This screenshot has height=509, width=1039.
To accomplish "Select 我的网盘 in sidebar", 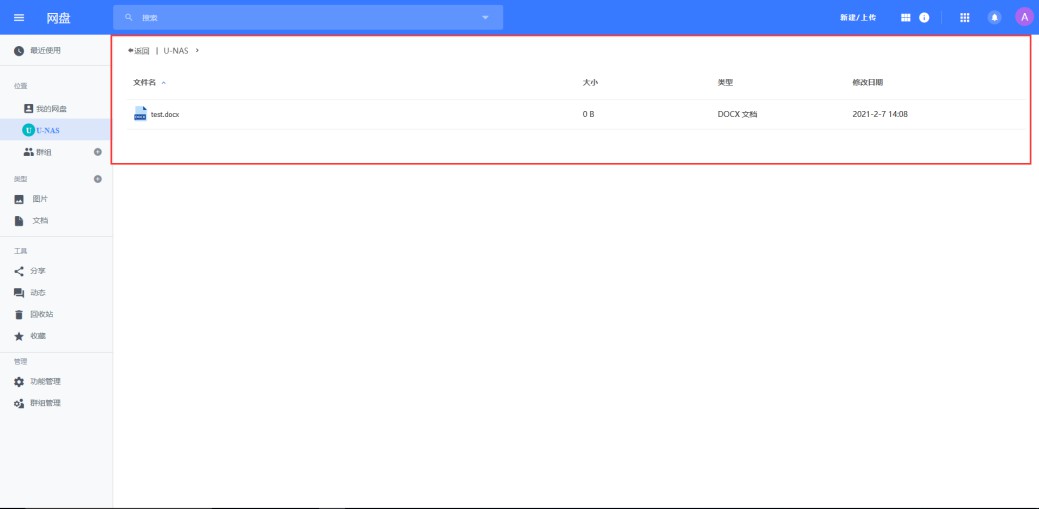I will click(x=50, y=108).
